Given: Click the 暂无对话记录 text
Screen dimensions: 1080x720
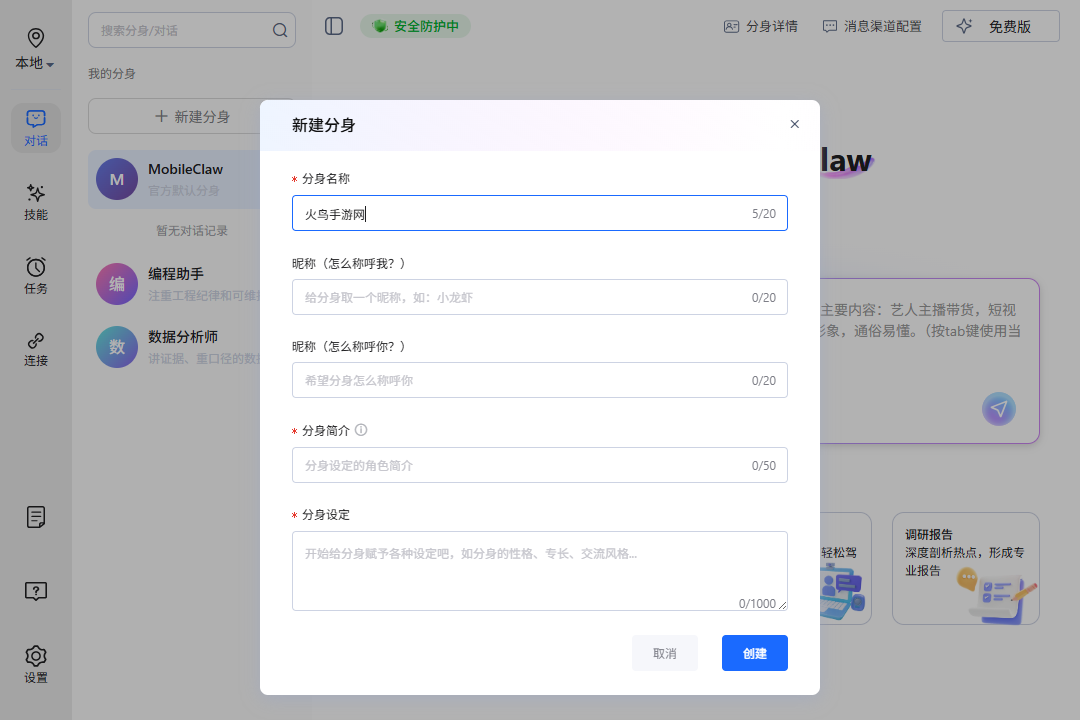Looking at the screenshot, I should click(191, 231).
